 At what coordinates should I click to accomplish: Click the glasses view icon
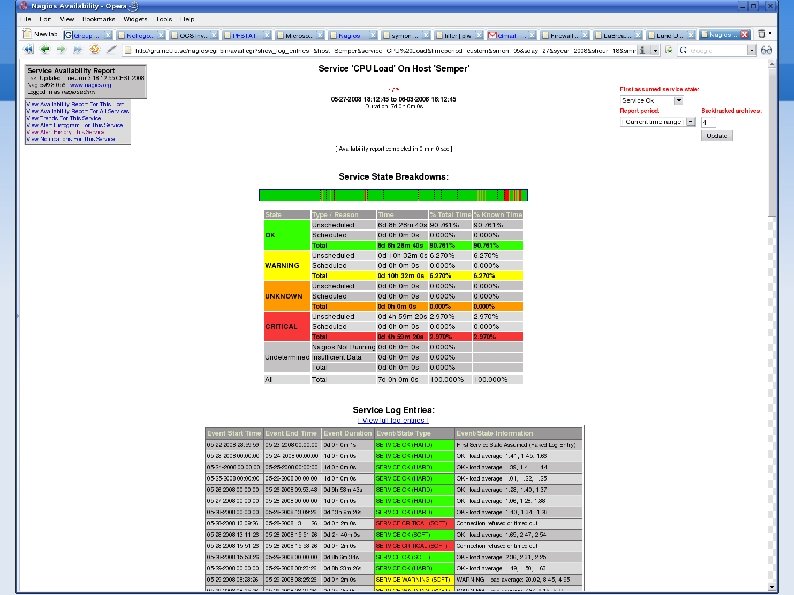(x=766, y=50)
